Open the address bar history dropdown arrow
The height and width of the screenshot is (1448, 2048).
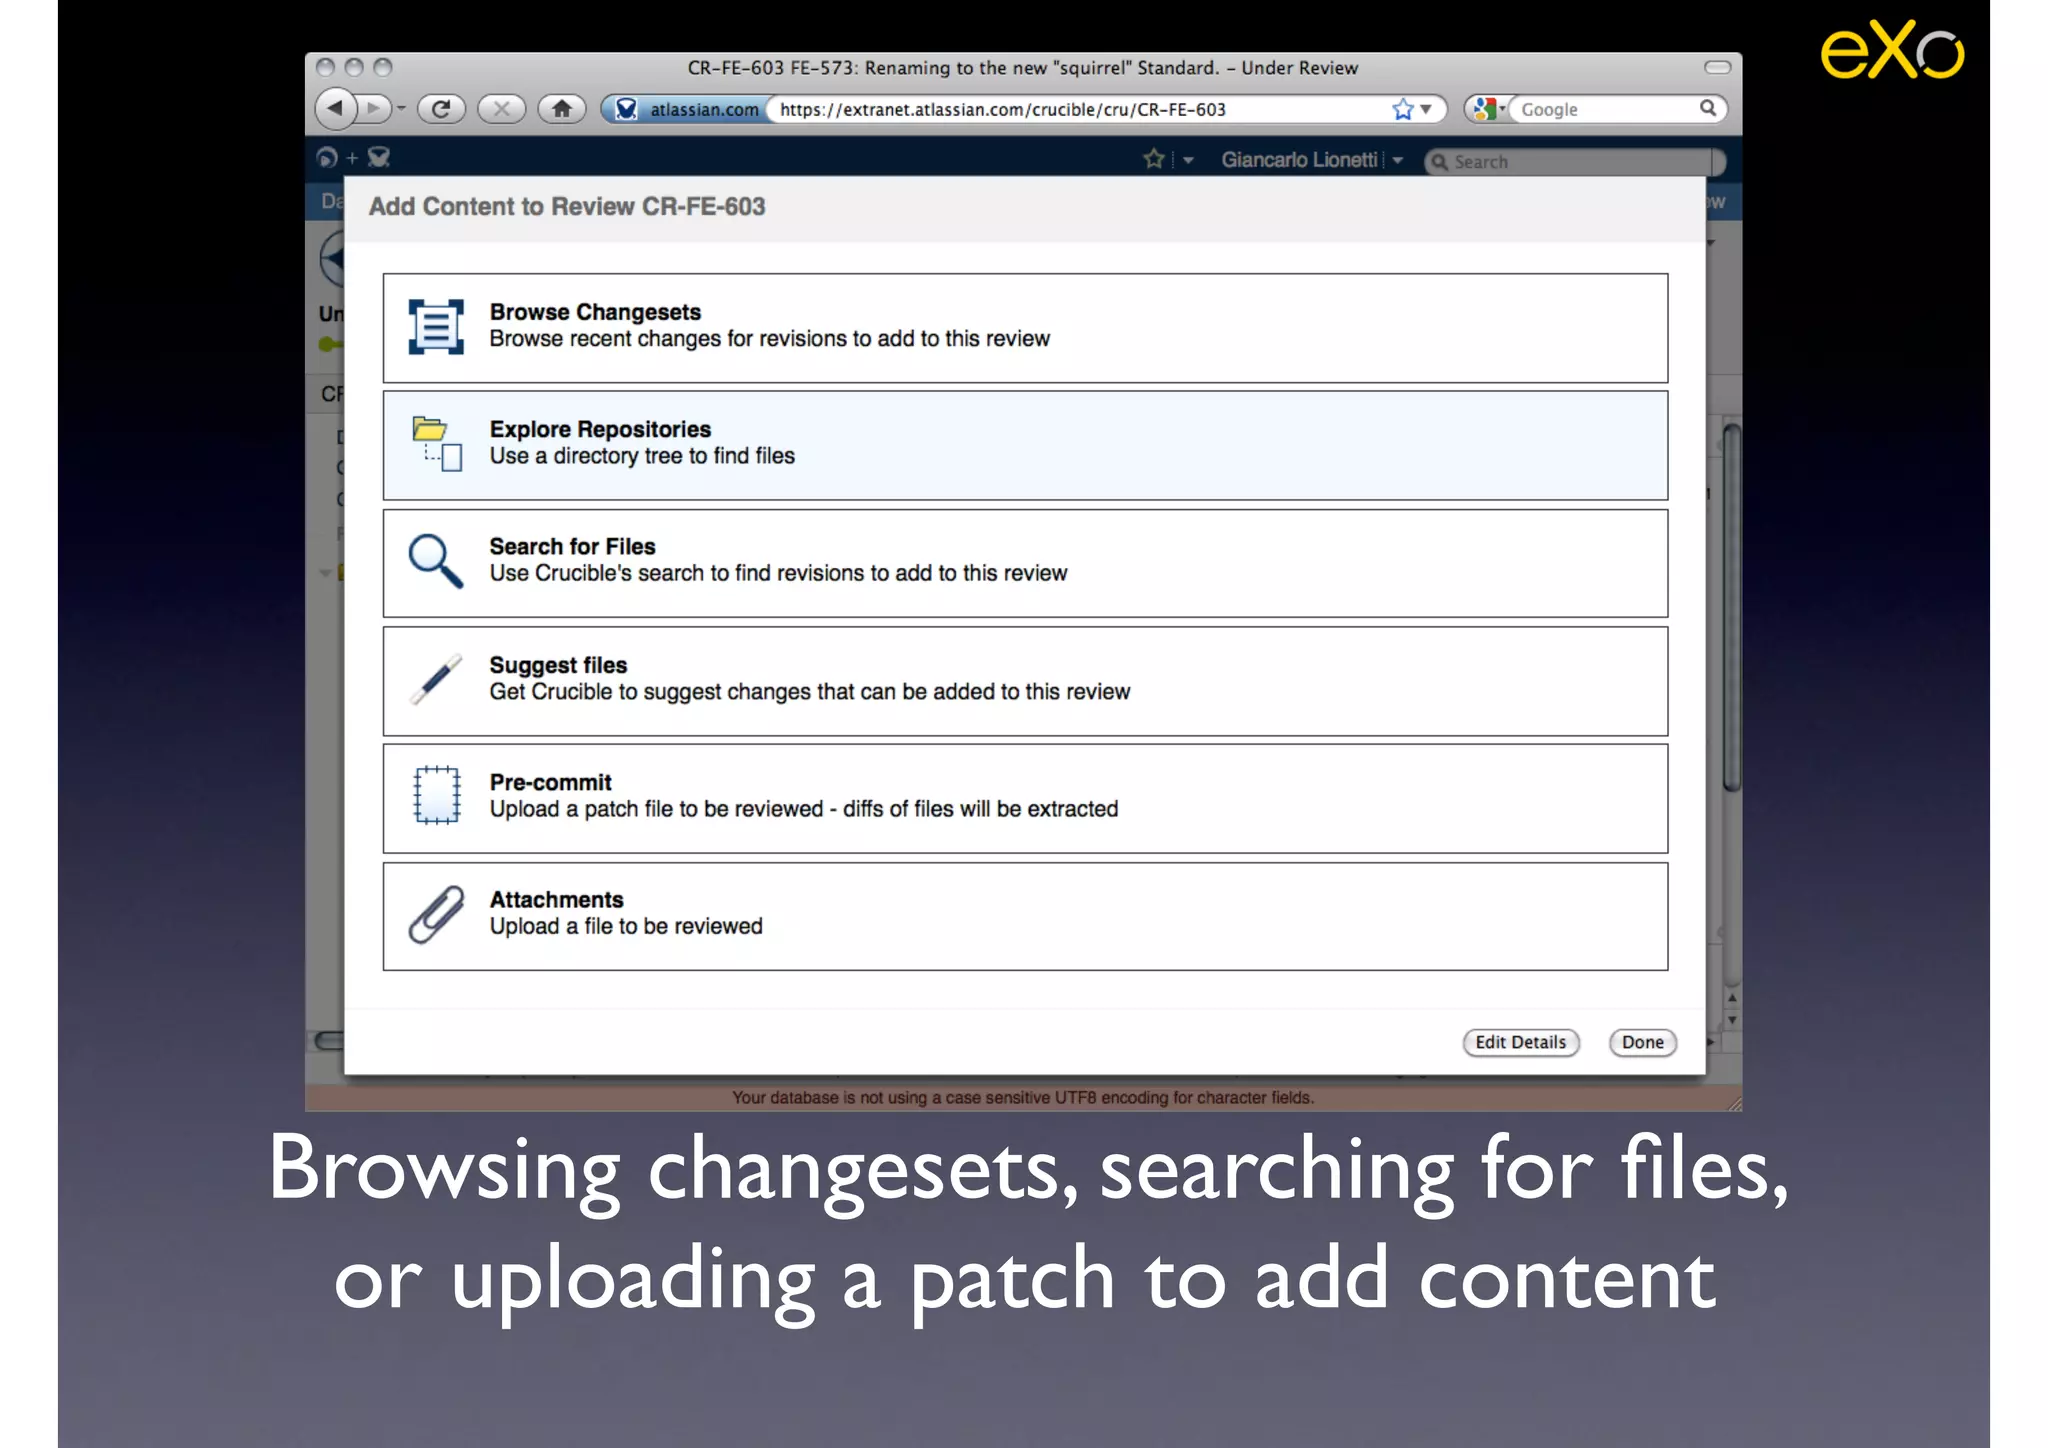pos(1426,109)
